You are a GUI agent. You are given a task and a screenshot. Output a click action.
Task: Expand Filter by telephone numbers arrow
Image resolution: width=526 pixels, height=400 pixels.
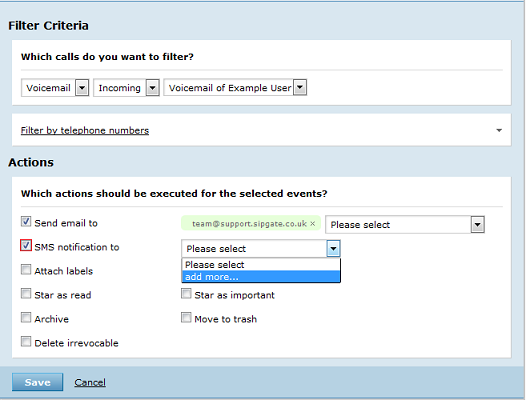[499, 130]
